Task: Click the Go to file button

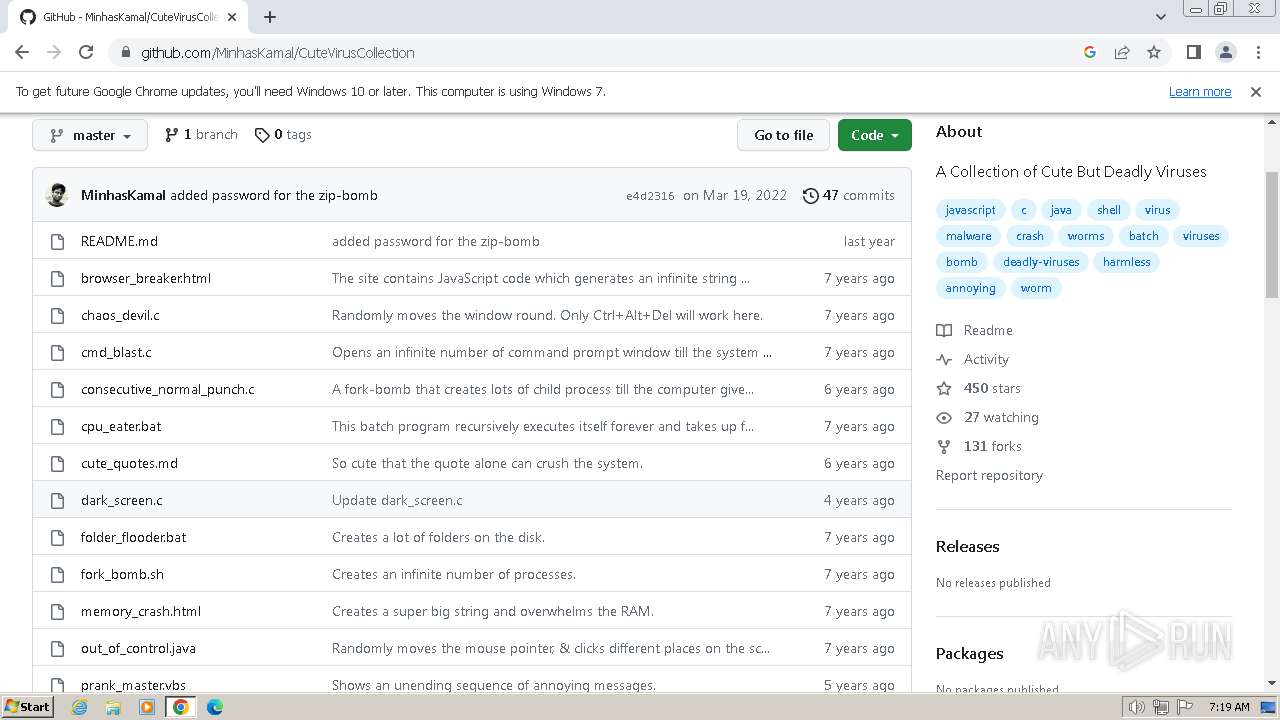Action: [x=784, y=135]
